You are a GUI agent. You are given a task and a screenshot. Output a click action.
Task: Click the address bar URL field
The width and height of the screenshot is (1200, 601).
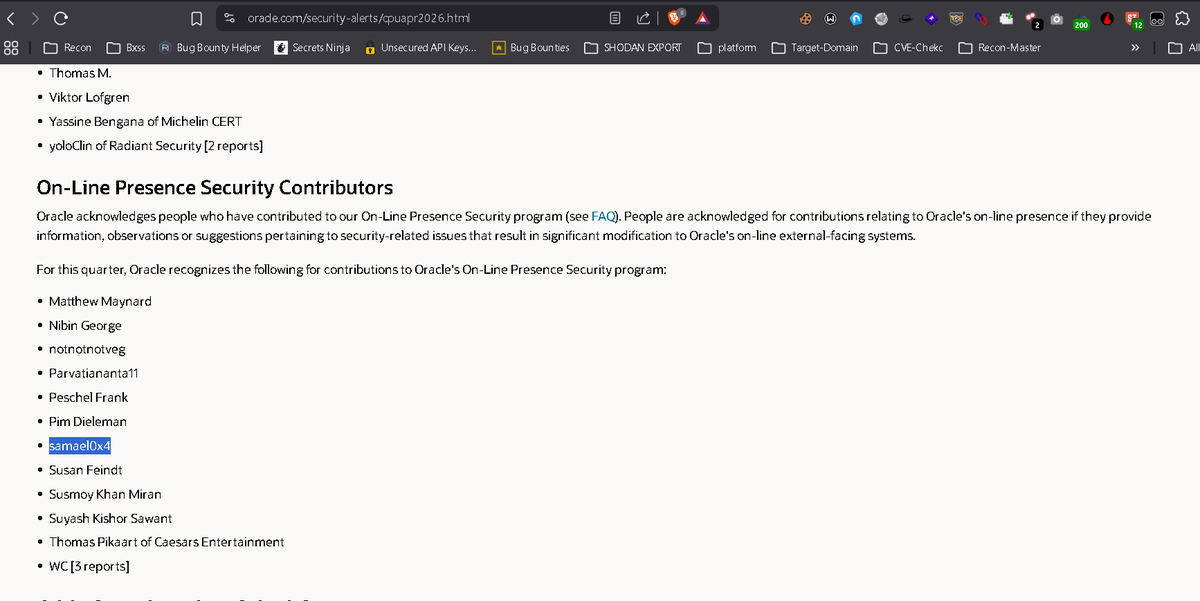click(x=420, y=18)
